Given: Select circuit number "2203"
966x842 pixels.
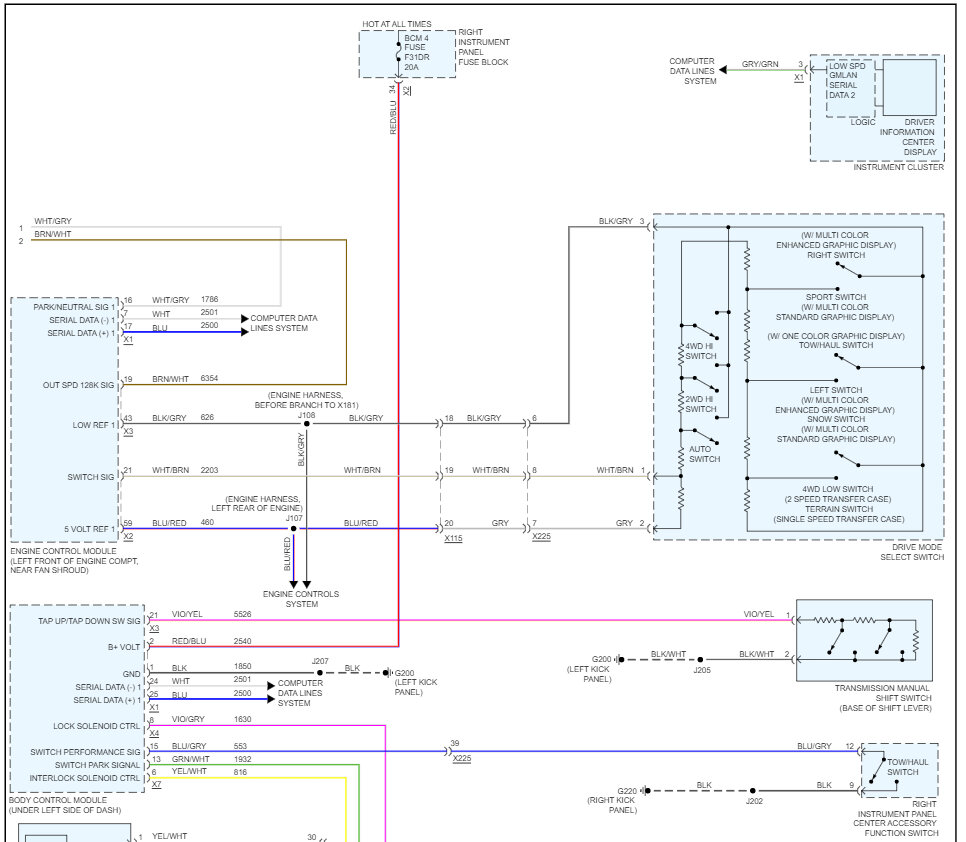Looking at the screenshot, I should click(x=209, y=470).
